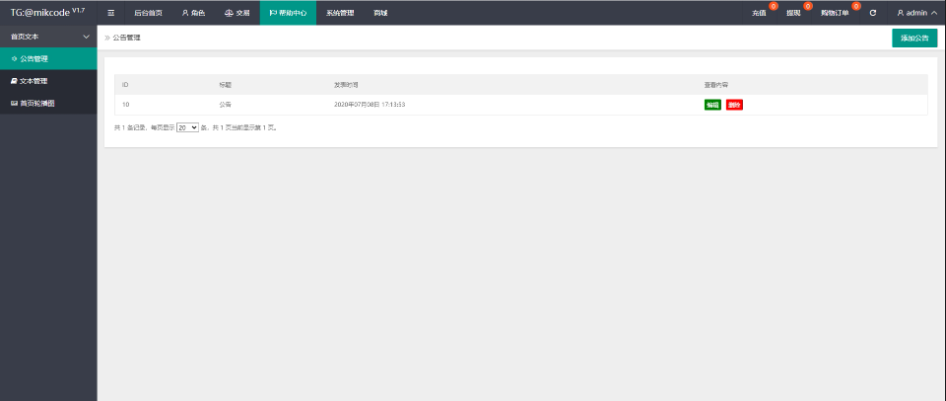
Task: Click the 添加公告 button
Action: click(x=915, y=37)
